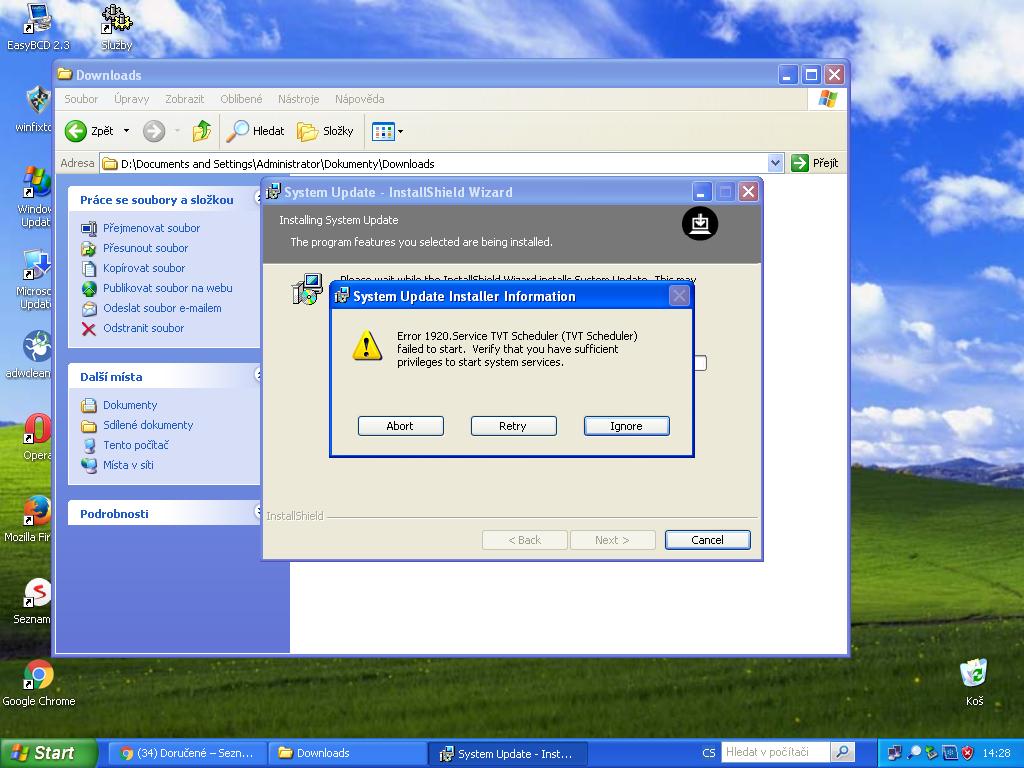The width and height of the screenshot is (1024, 768).
Task: Cancel the InstallShield Wizard installation
Action: tap(707, 540)
